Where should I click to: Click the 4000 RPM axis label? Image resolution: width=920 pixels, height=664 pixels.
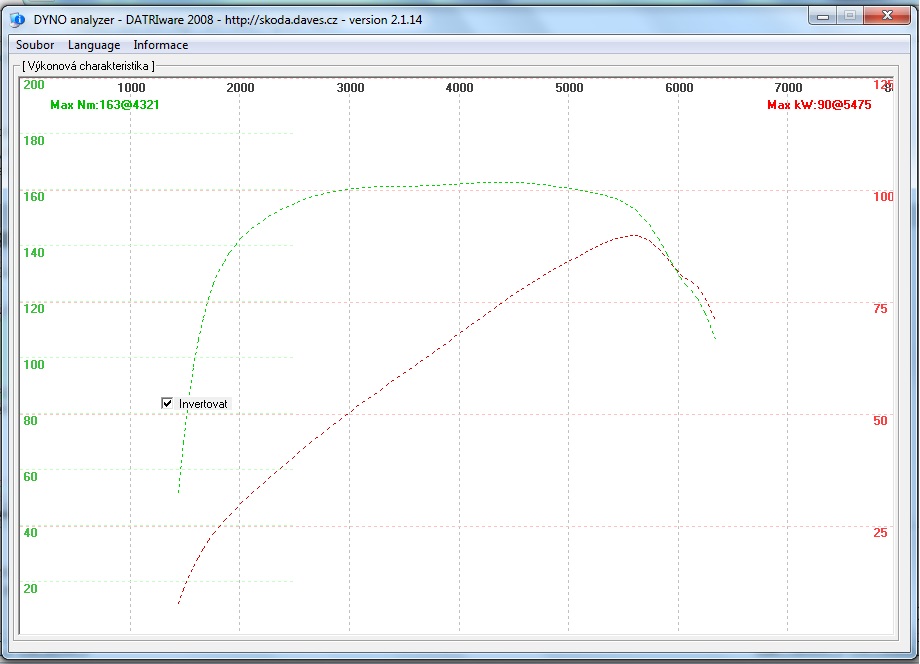point(459,88)
